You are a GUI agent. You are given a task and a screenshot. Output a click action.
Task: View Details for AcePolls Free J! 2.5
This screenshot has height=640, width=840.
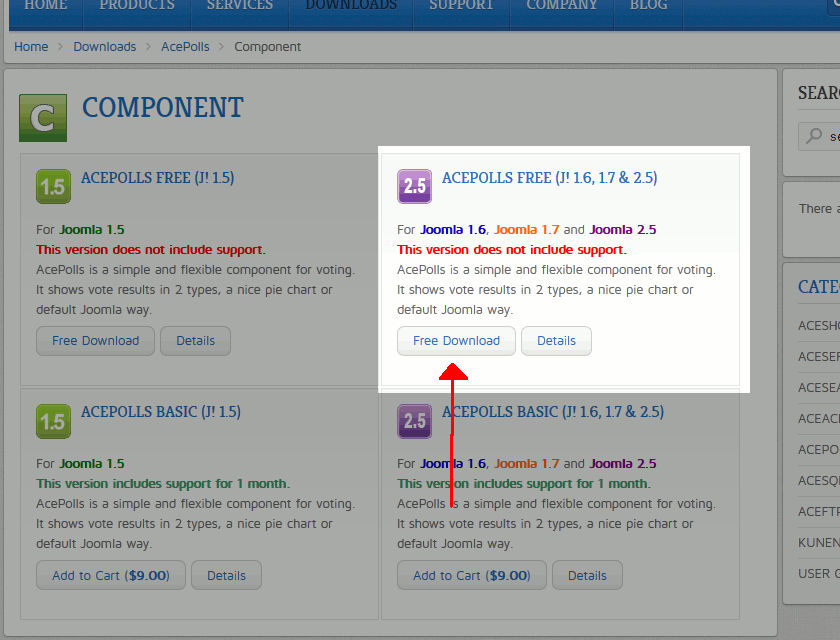(x=557, y=341)
